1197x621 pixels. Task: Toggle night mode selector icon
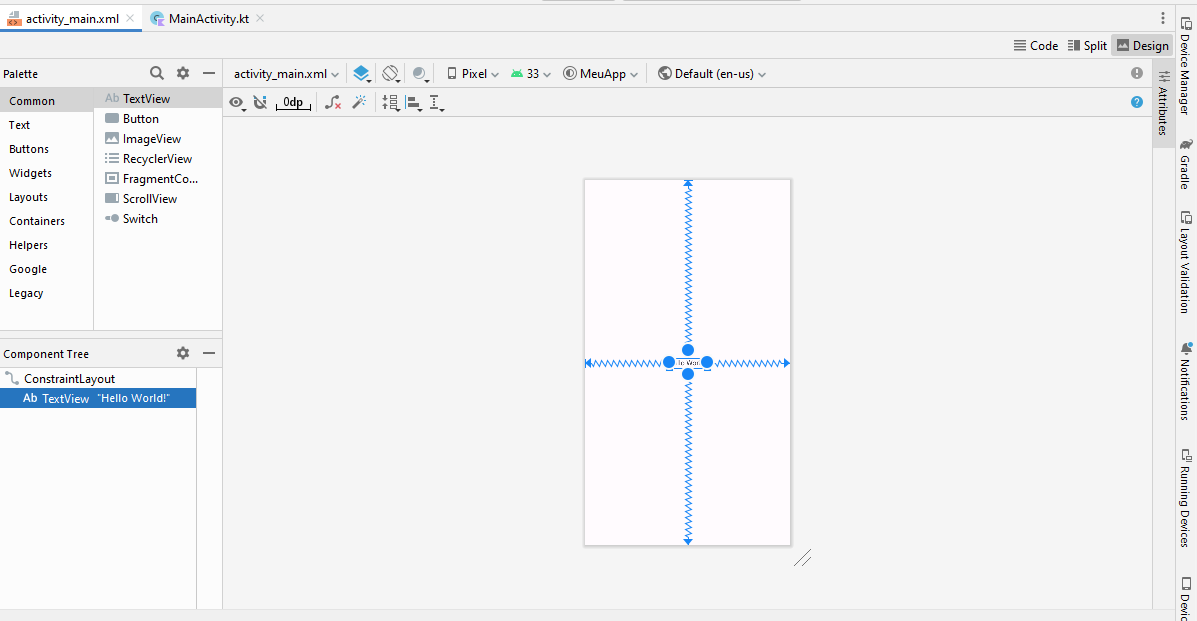coord(420,74)
